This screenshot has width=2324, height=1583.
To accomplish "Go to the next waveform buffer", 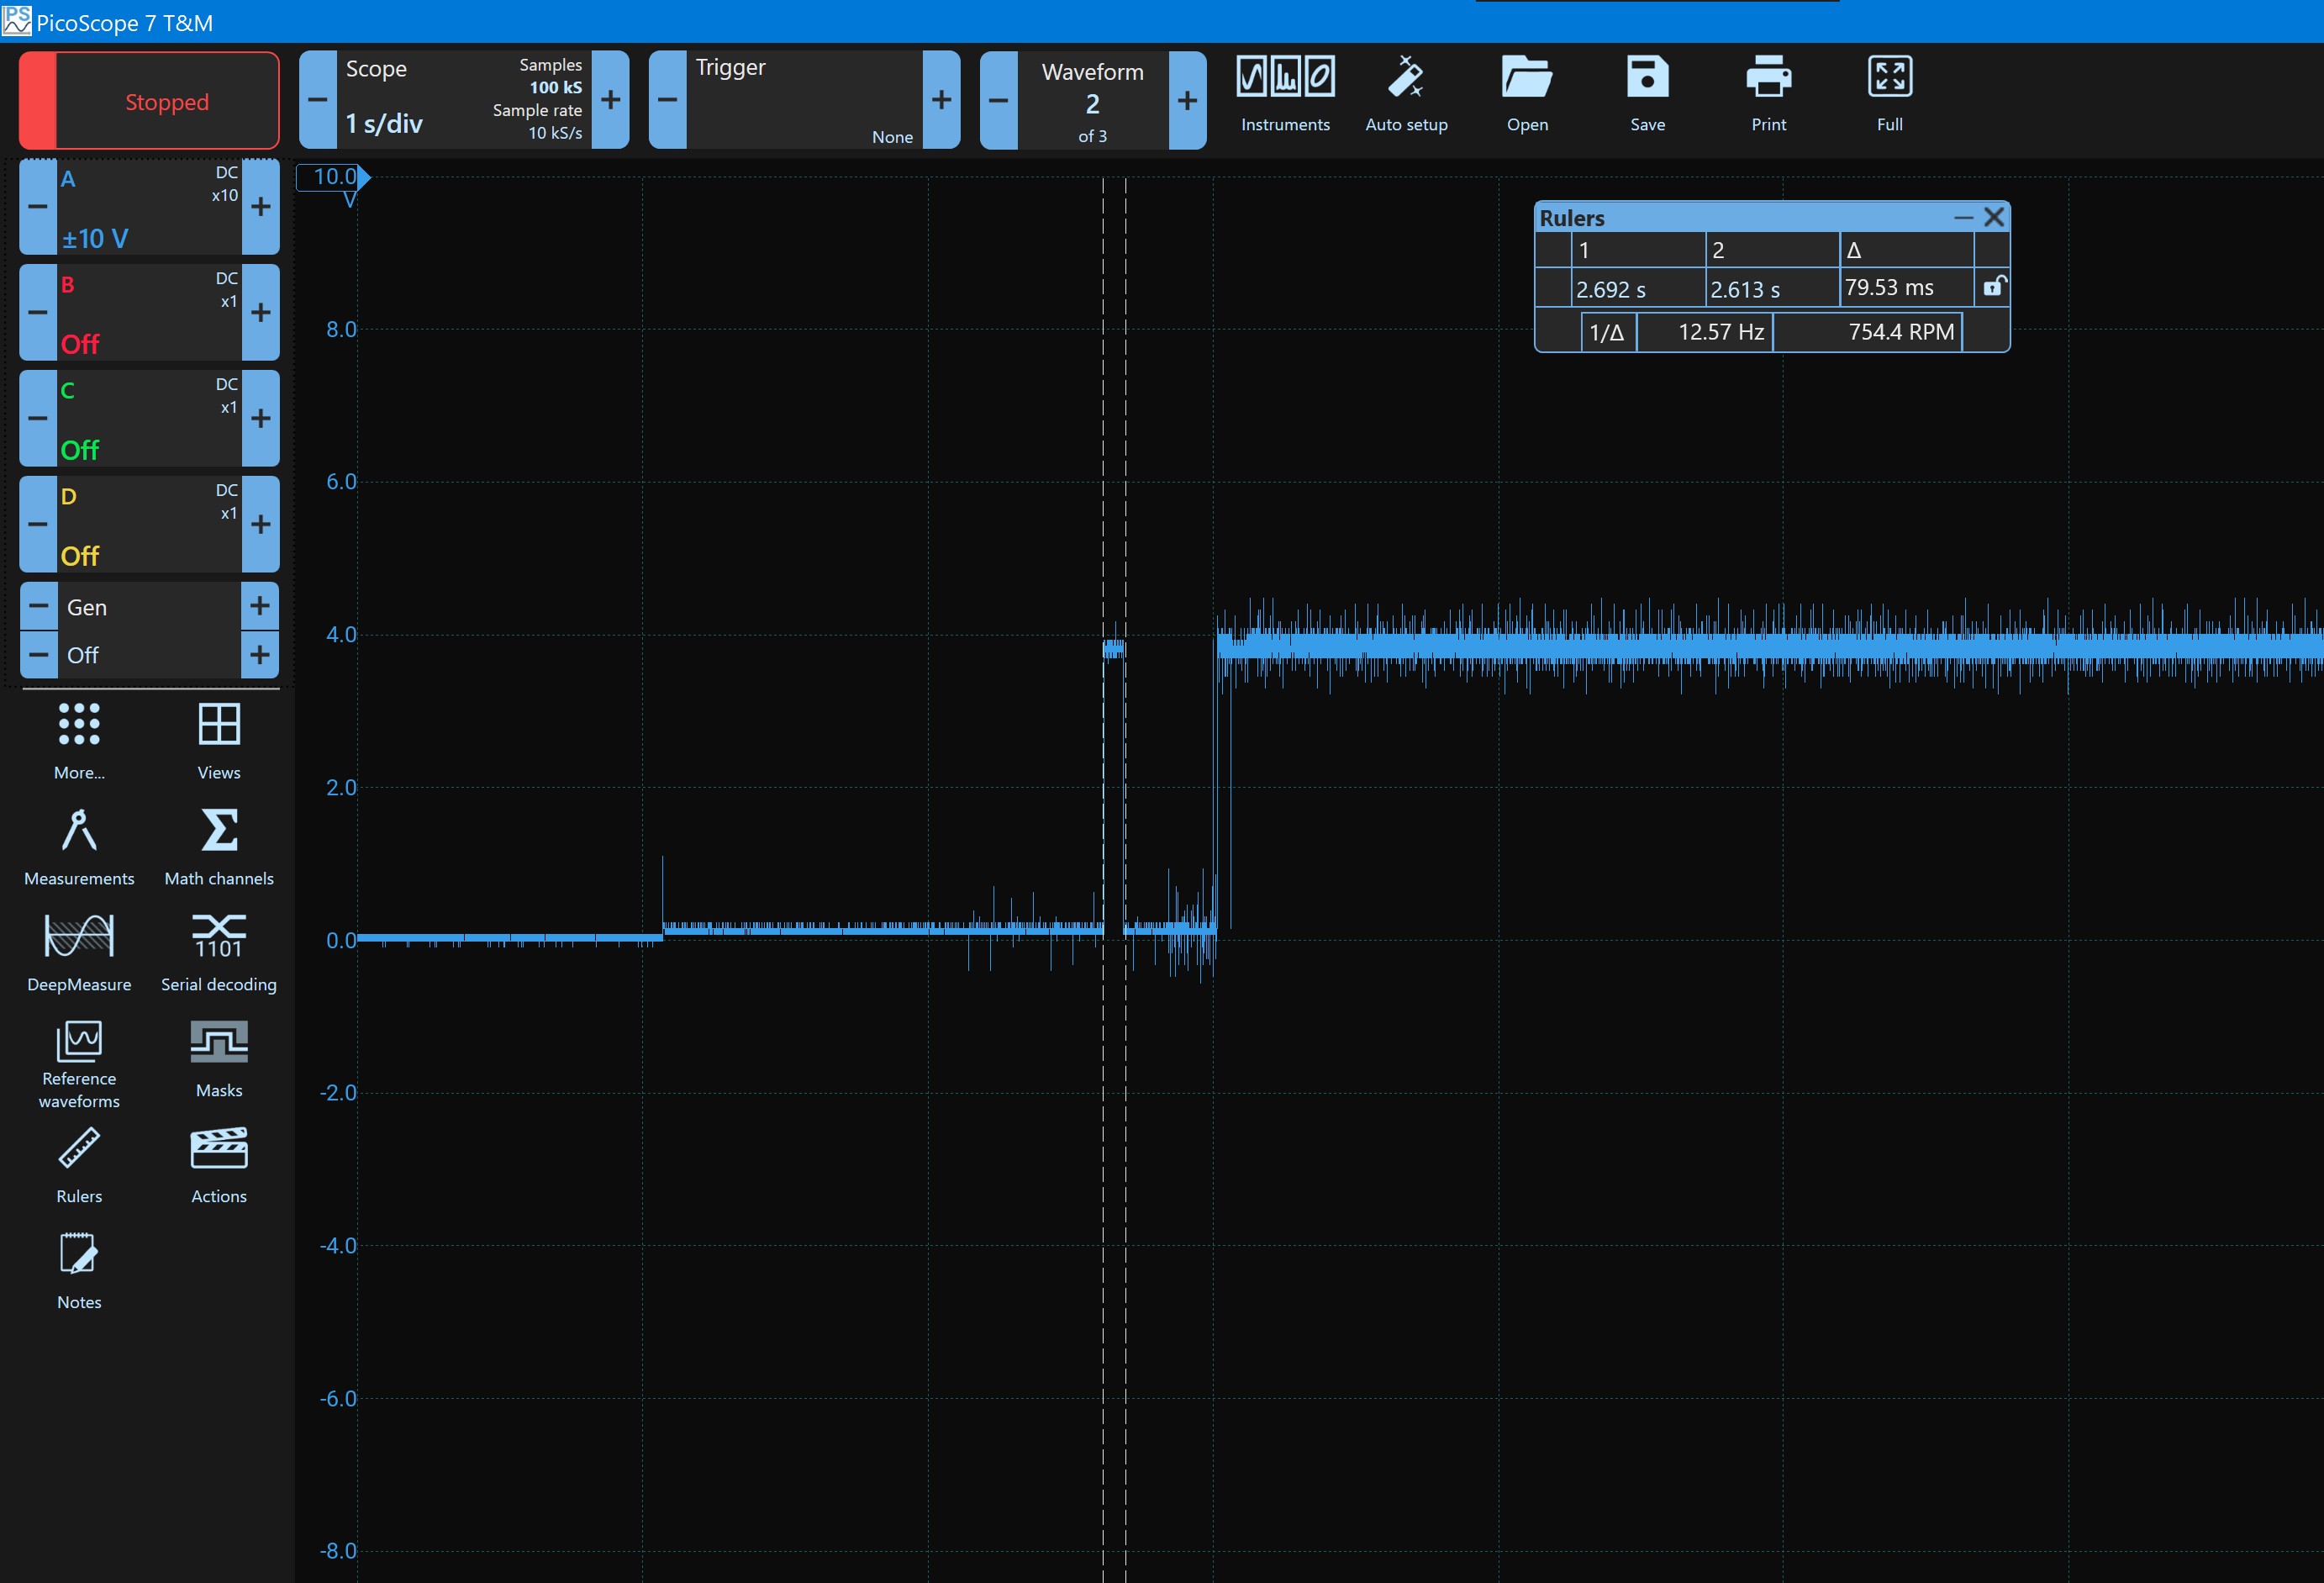I will [x=1187, y=100].
